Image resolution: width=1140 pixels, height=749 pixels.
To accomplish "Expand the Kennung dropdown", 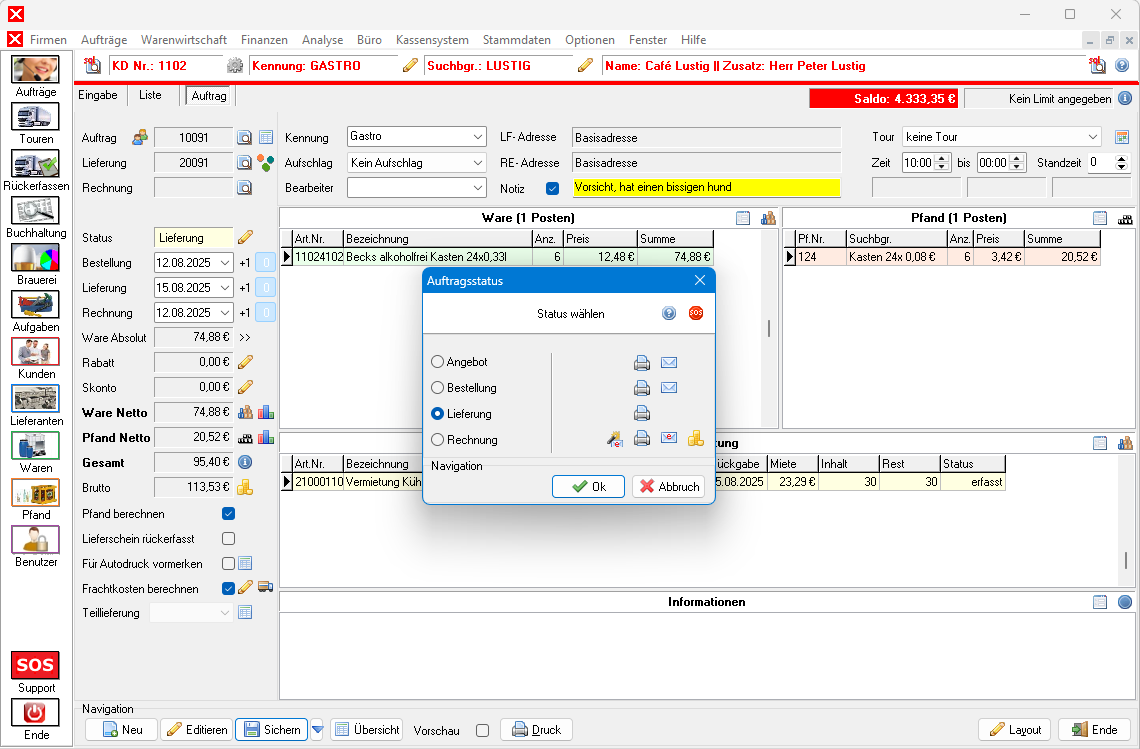I will tap(477, 137).
